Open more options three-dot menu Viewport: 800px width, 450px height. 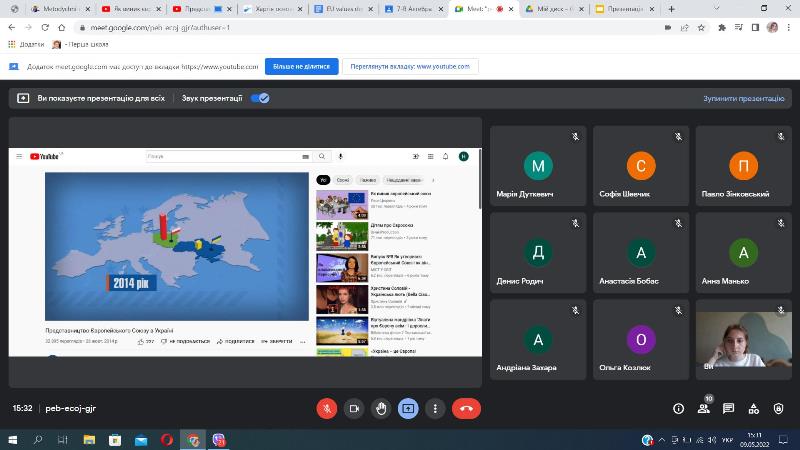[435, 408]
